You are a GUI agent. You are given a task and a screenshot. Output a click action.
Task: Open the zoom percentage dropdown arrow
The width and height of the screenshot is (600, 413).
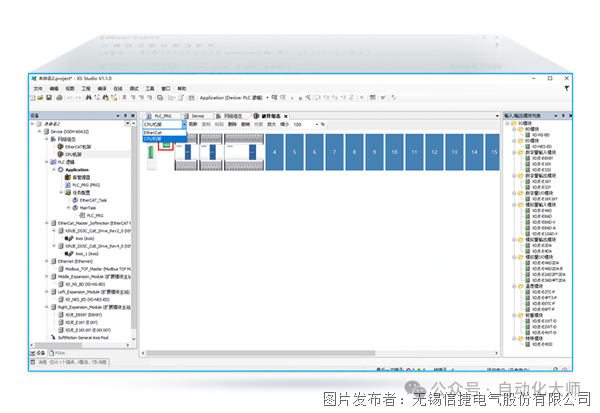pos(316,124)
